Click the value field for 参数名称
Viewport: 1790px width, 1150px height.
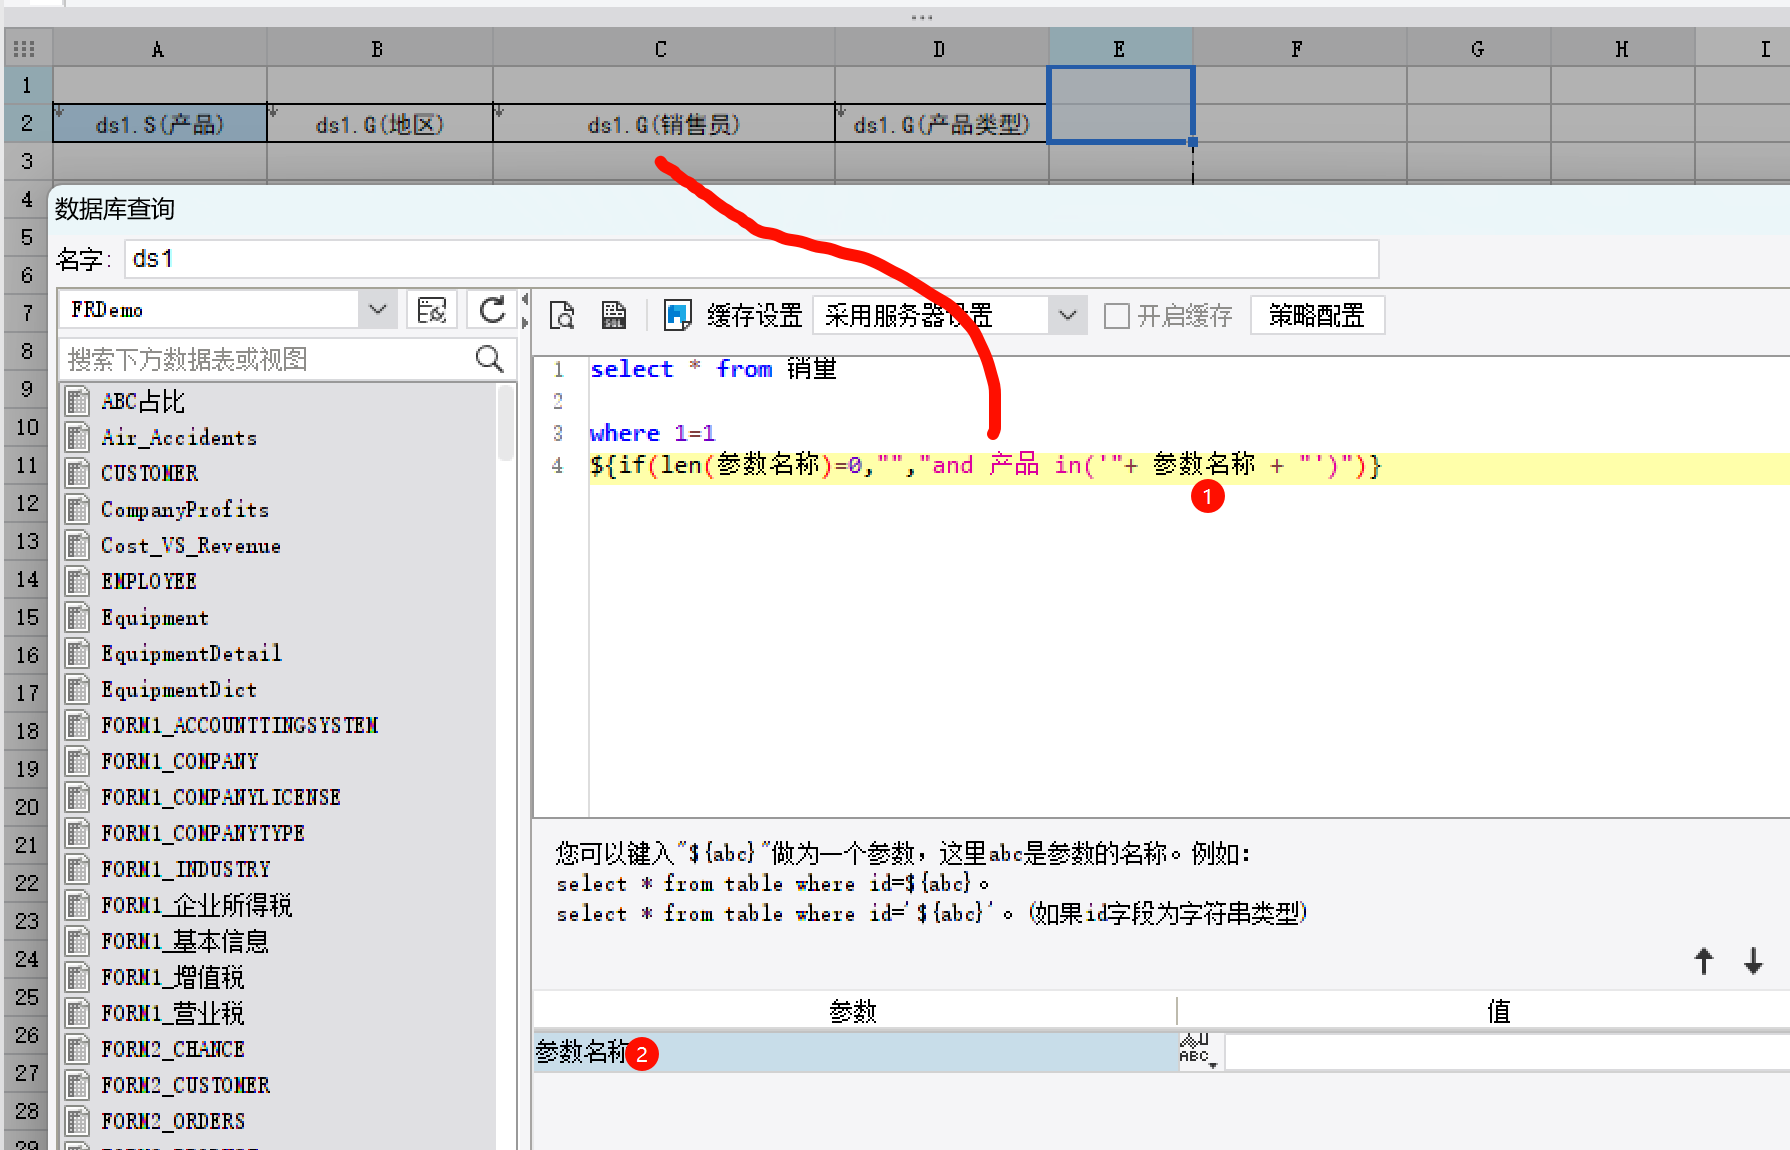1507,1052
